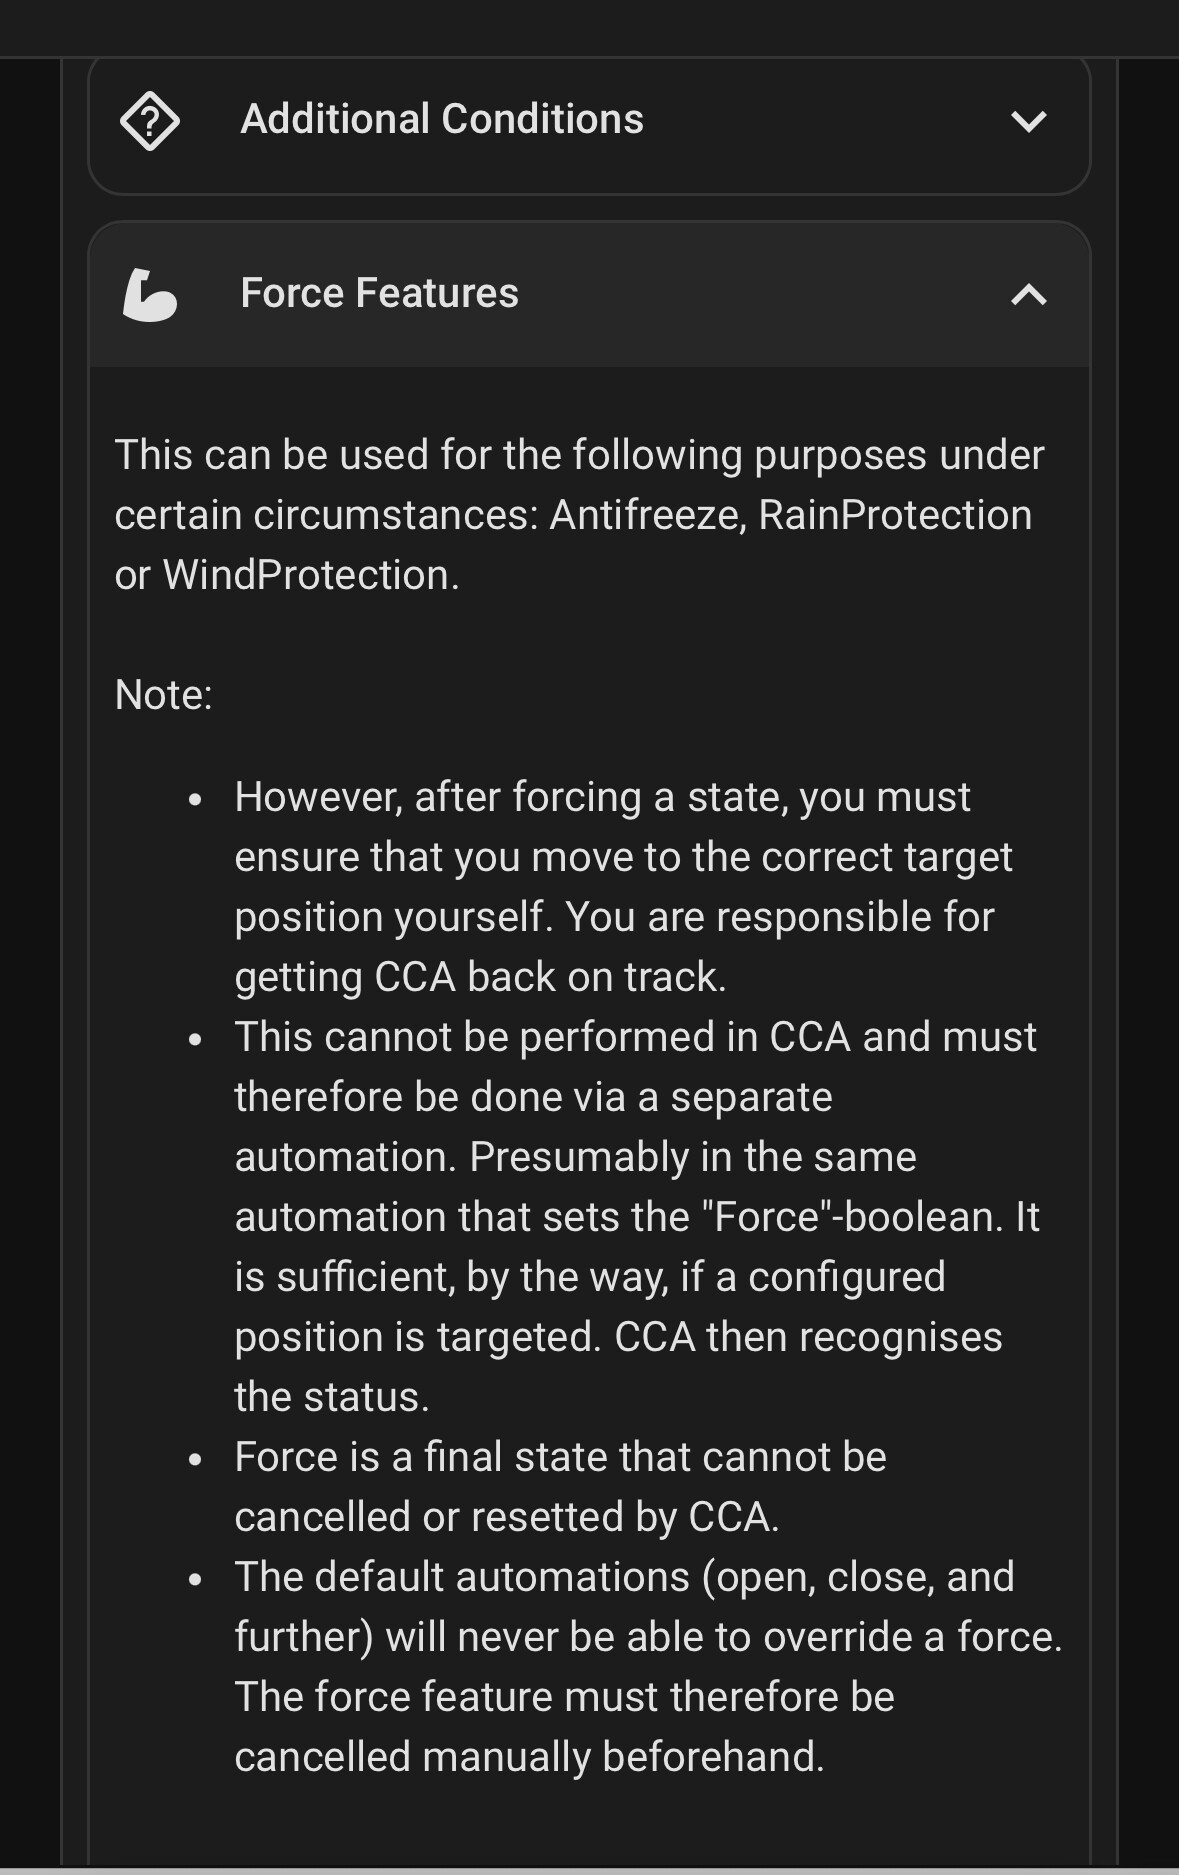The height and width of the screenshot is (1875, 1179).
Task: Click "cancelled manually beforehand" text
Action: (x=529, y=1757)
